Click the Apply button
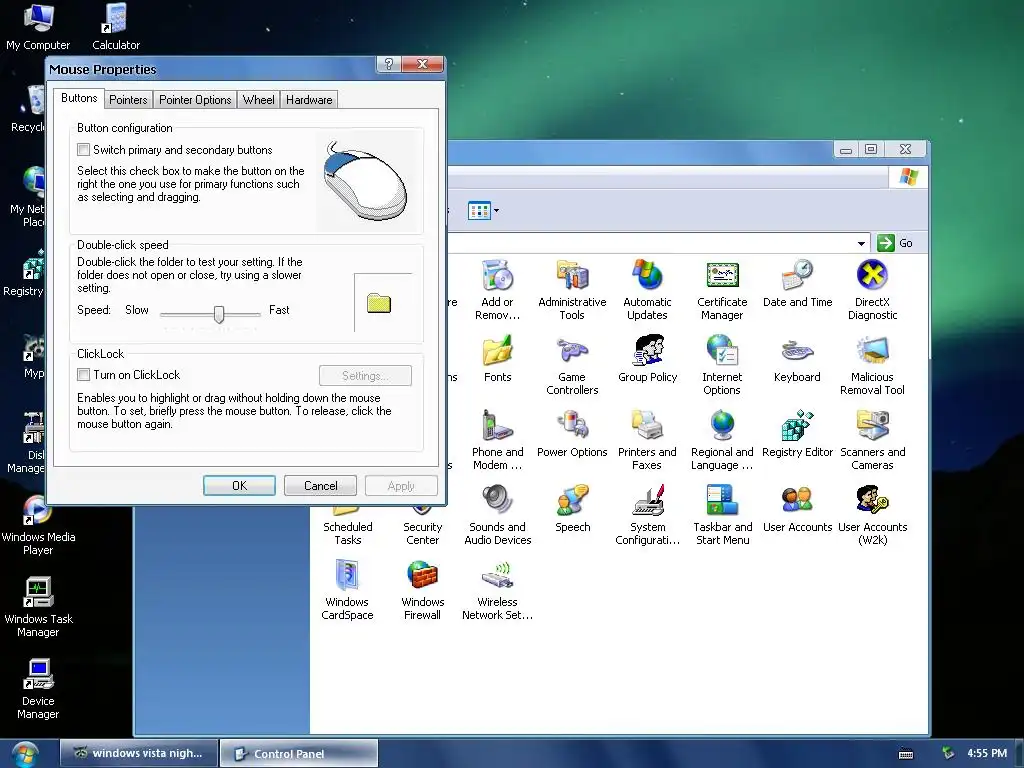The height and width of the screenshot is (768, 1024). click(x=401, y=485)
